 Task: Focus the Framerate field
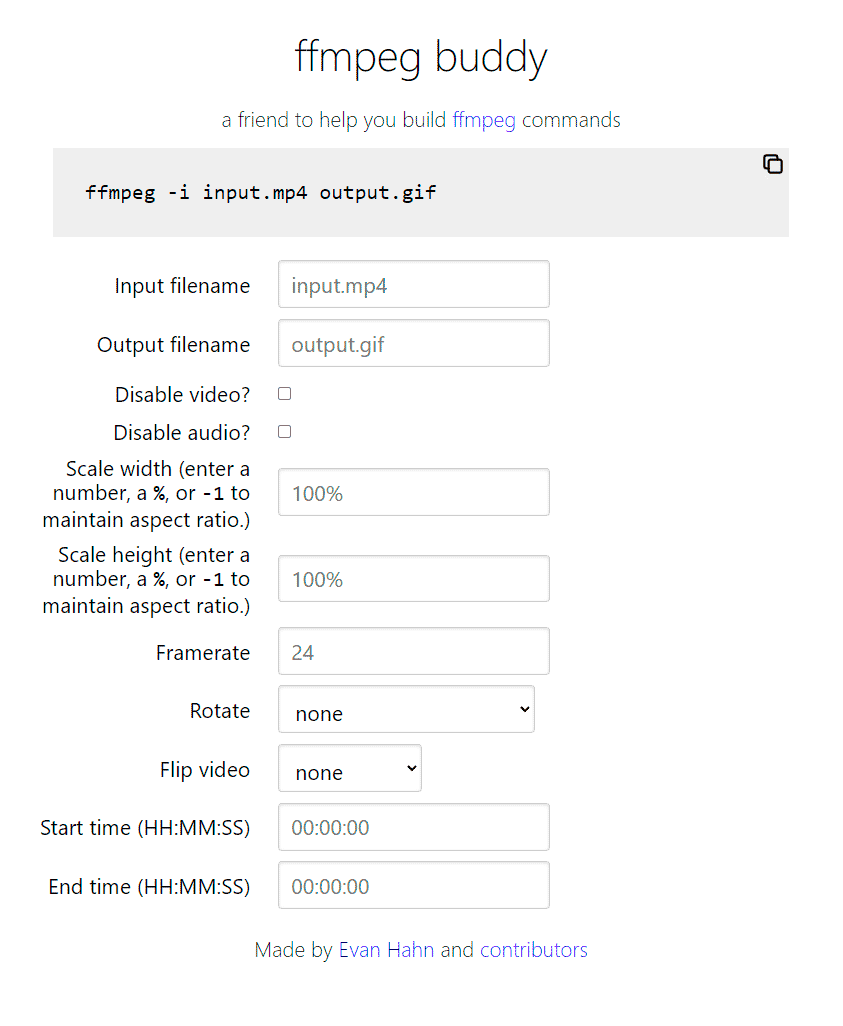pyautogui.click(x=414, y=651)
